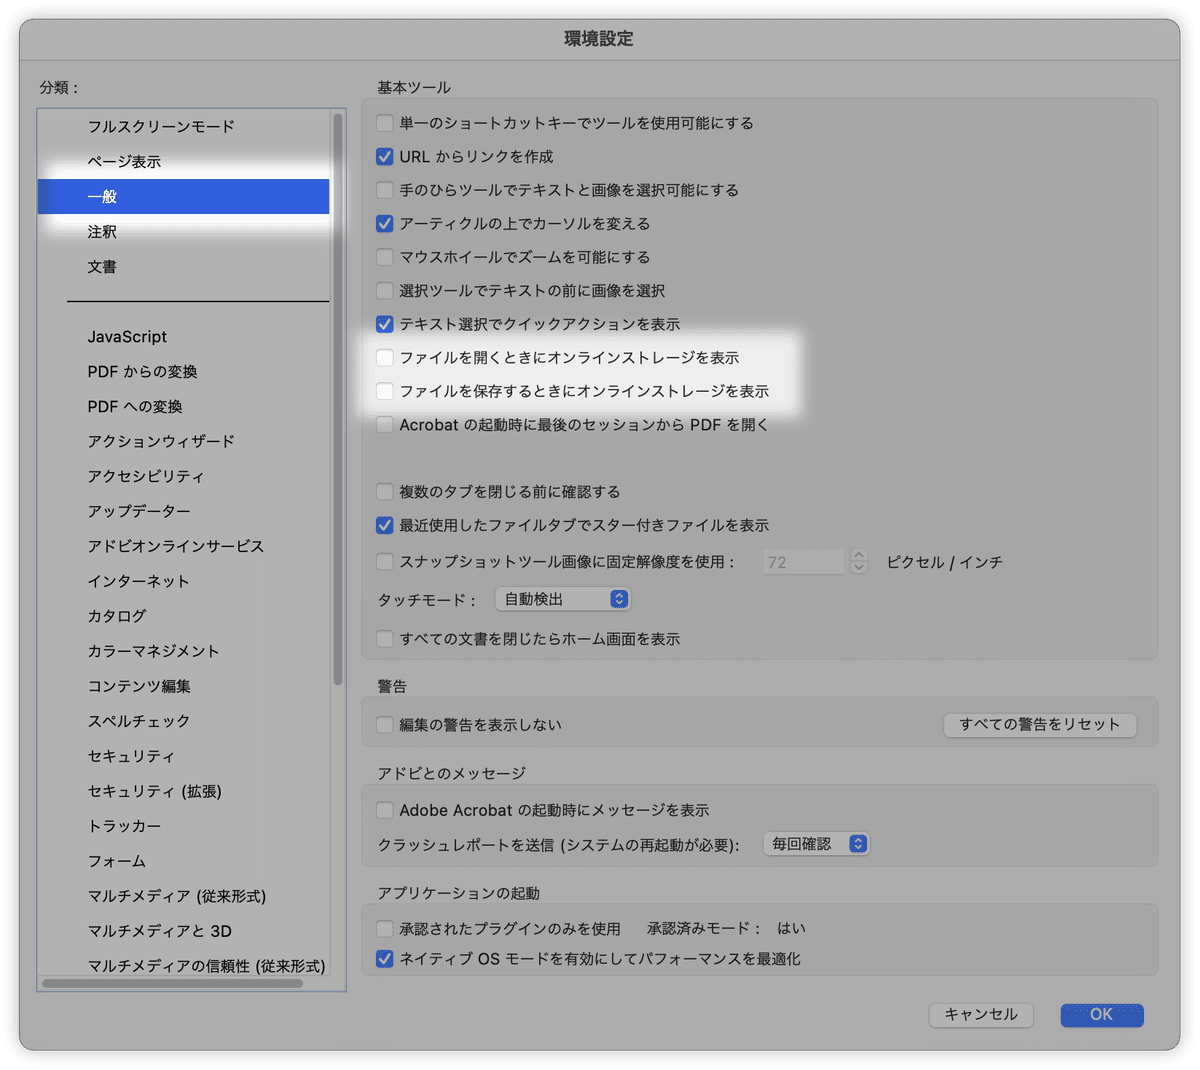Open the タッチモード 自動検出 dropdown
1200x1070 pixels.
pos(563,599)
